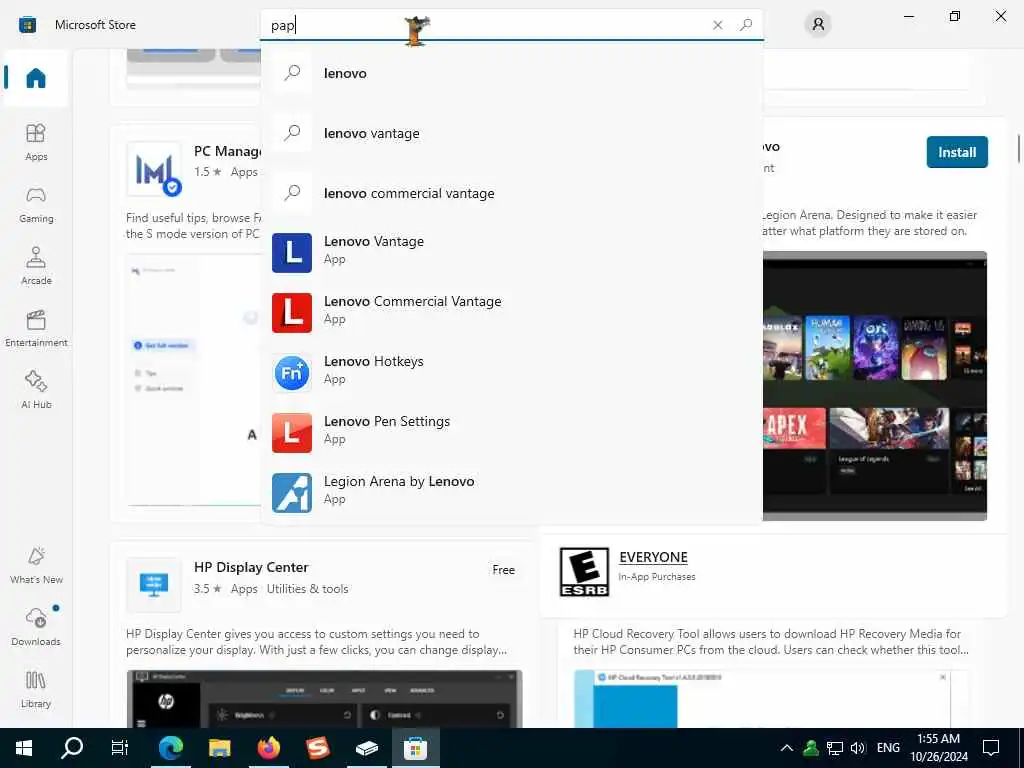Open the Arcade section
The height and width of the screenshot is (768, 1024).
coord(36,266)
